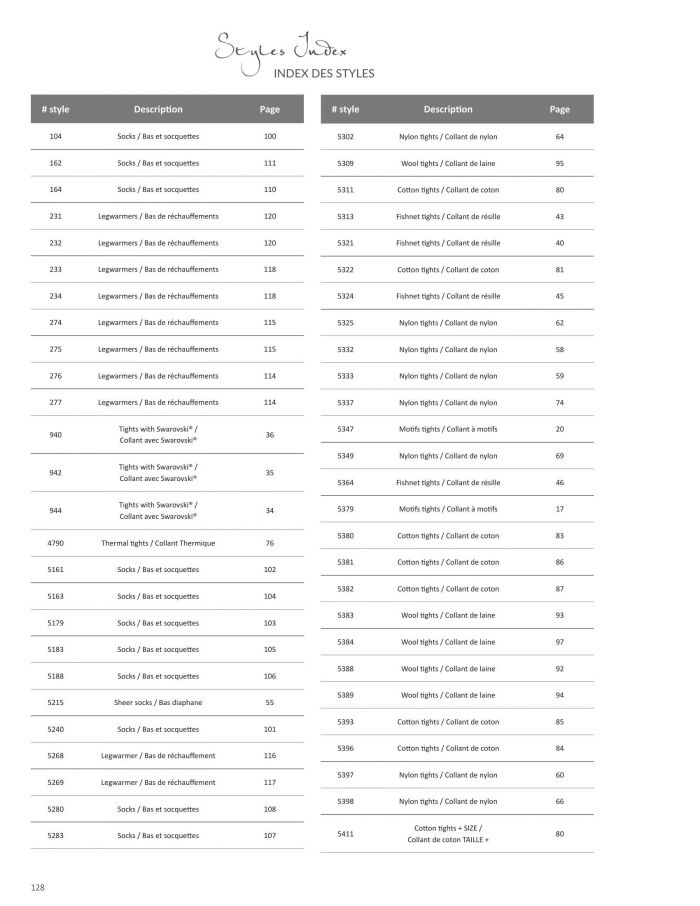Select style number 5283

click(55, 836)
